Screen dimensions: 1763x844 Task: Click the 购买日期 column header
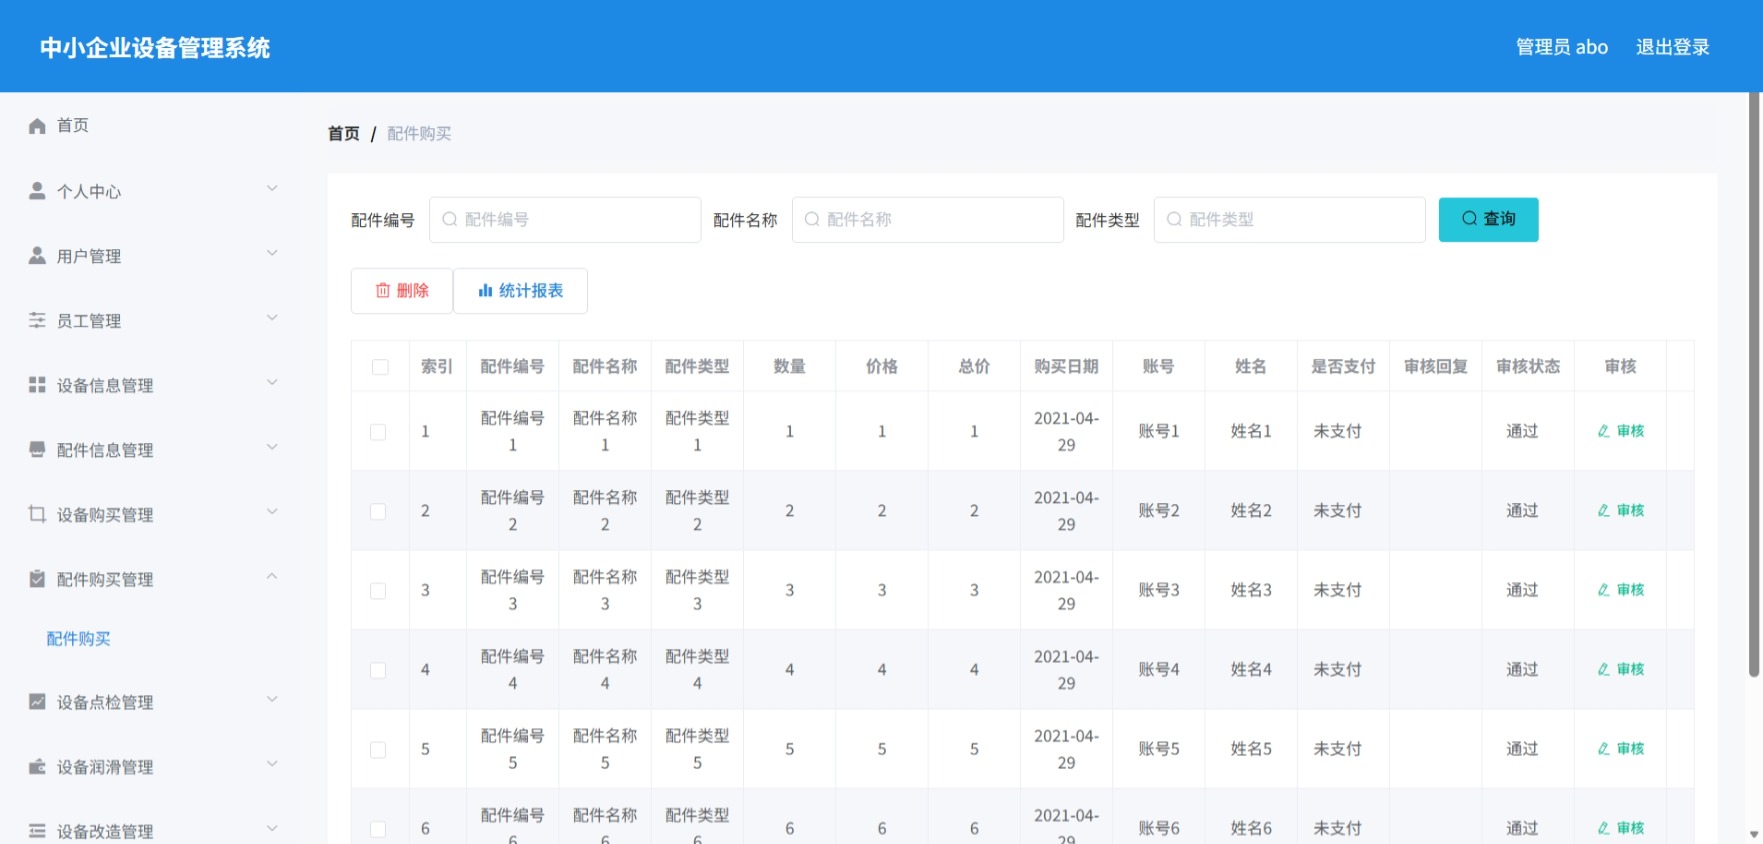[x=1066, y=366]
